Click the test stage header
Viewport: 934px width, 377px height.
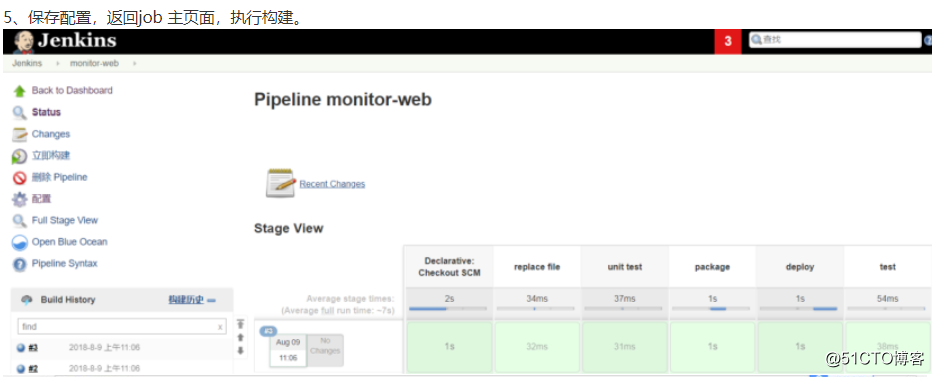(x=888, y=267)
